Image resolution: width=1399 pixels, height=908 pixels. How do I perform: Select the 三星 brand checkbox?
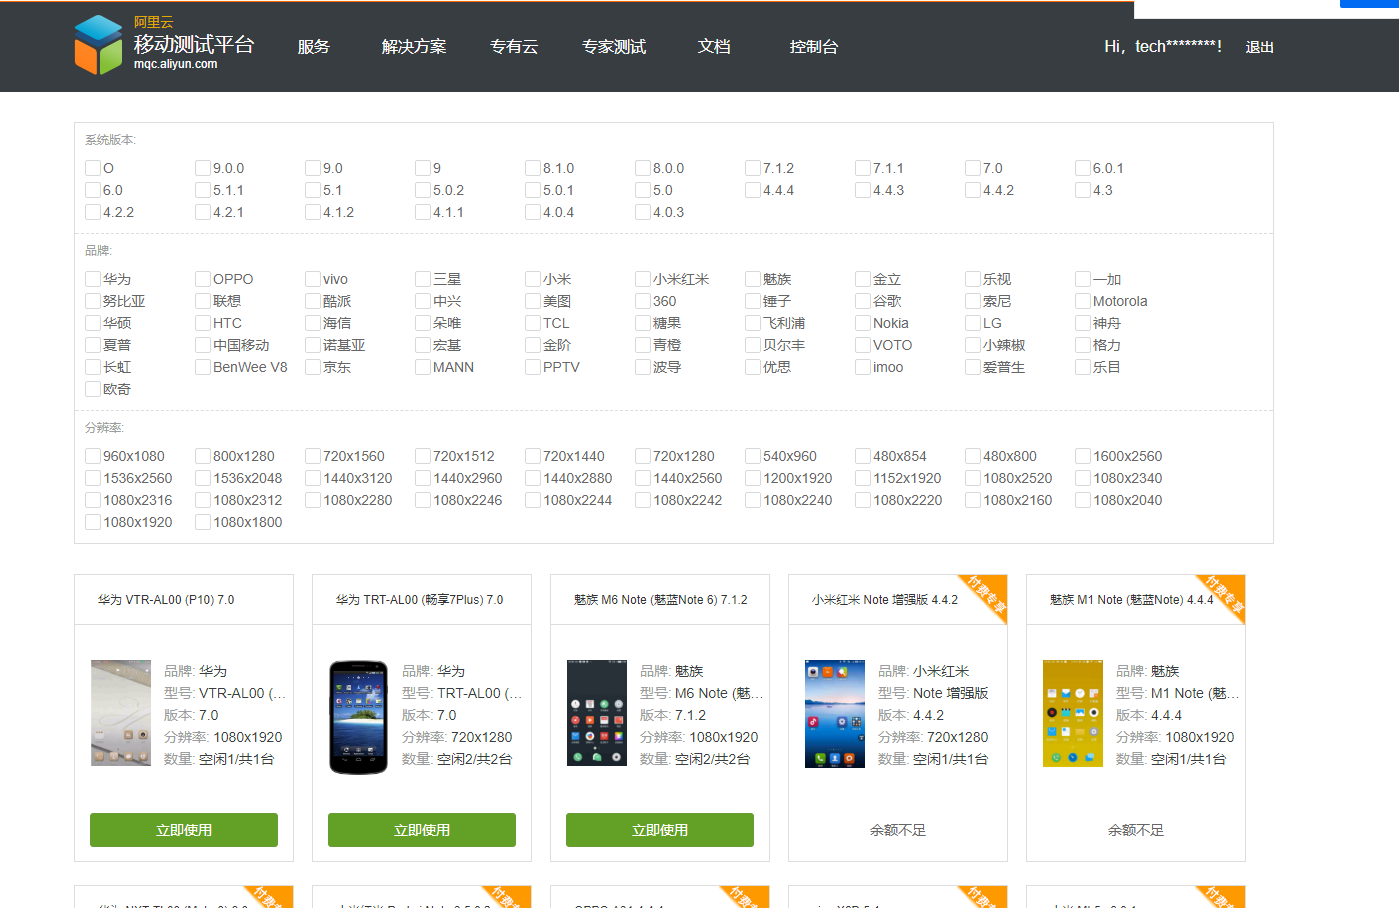pyautogui.click(x=423, y=279)
